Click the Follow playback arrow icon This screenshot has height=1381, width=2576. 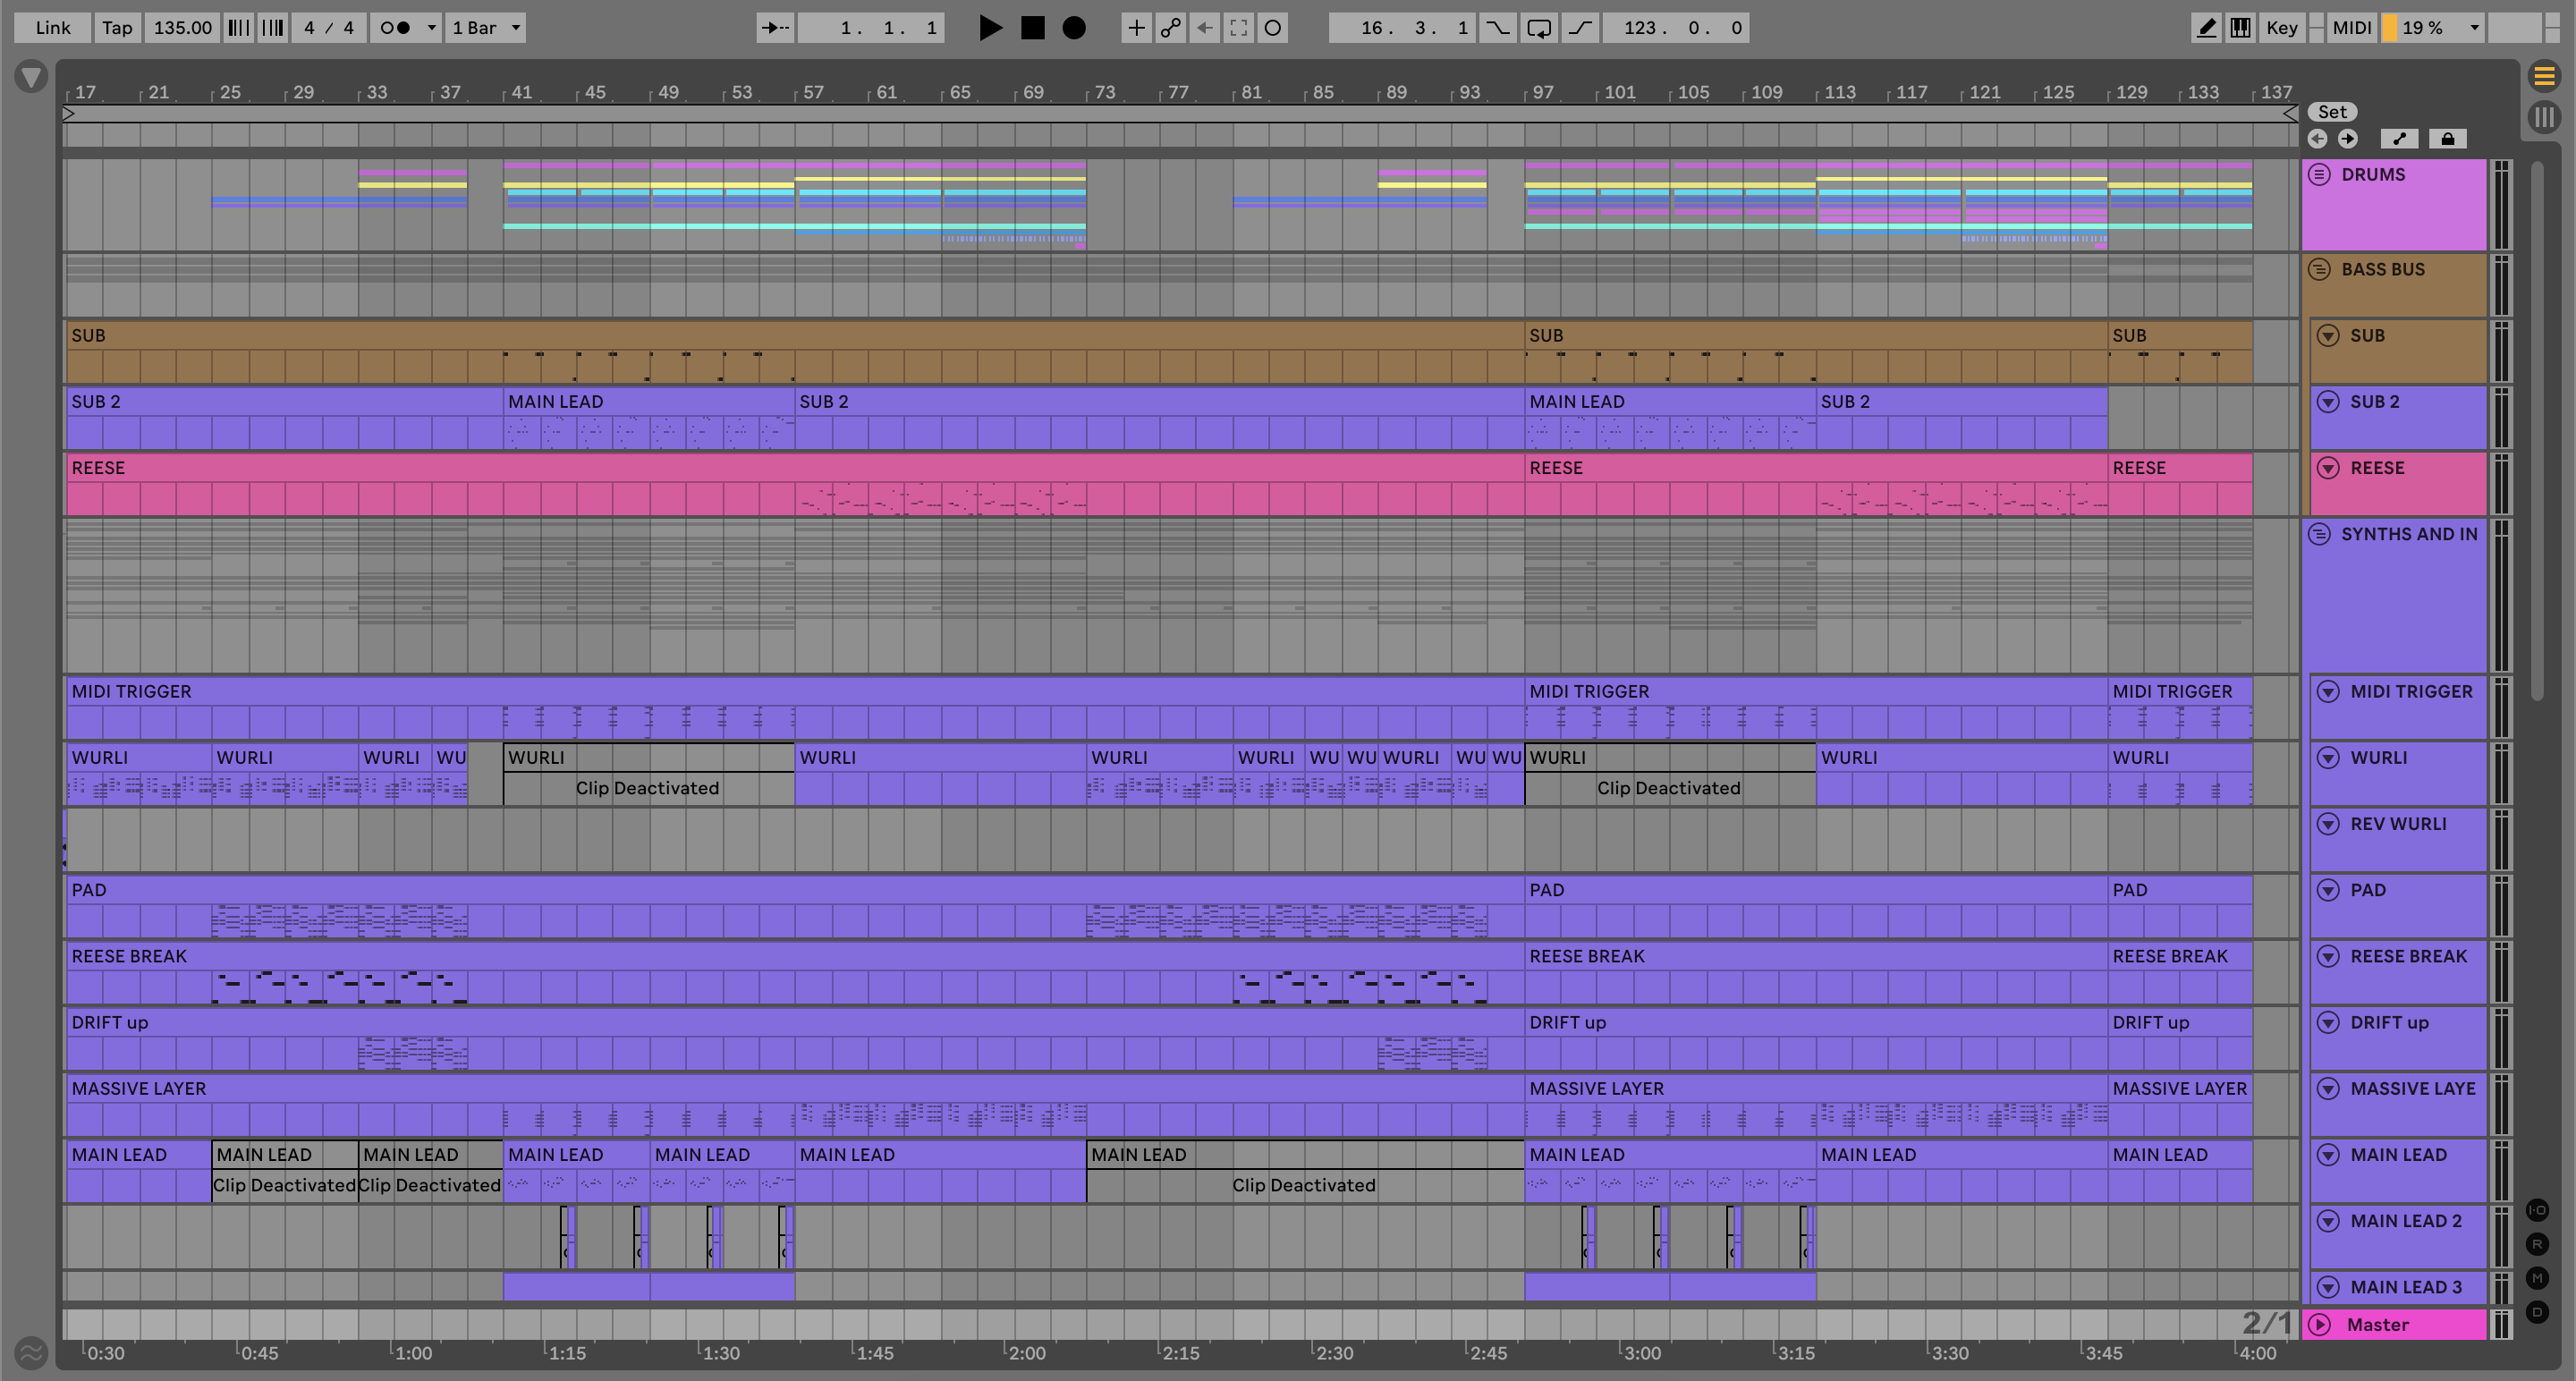pyautogui.click(x=775, y=28)
